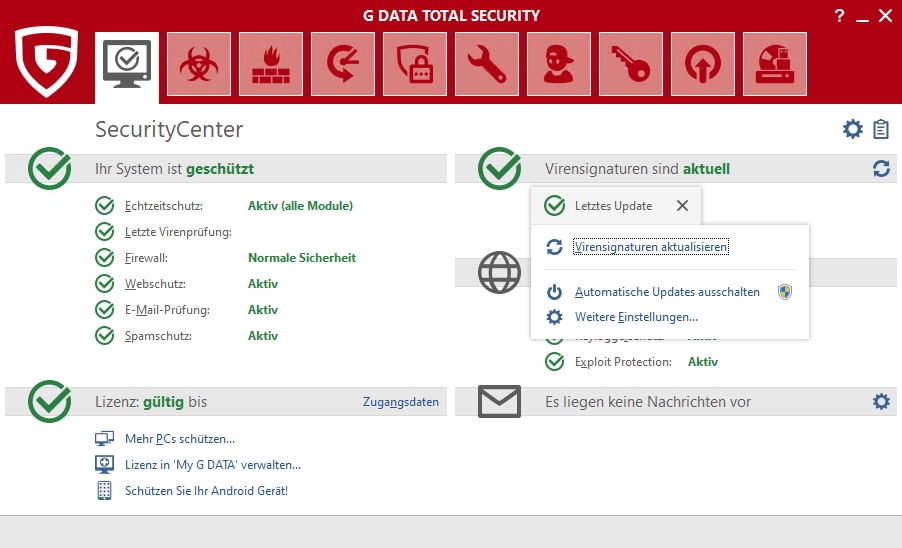Image resolution: width=902 pixels, height=548 pixels.
Task: Click gear icon beside Weitere Einstellungen
Action: [554, 317]
